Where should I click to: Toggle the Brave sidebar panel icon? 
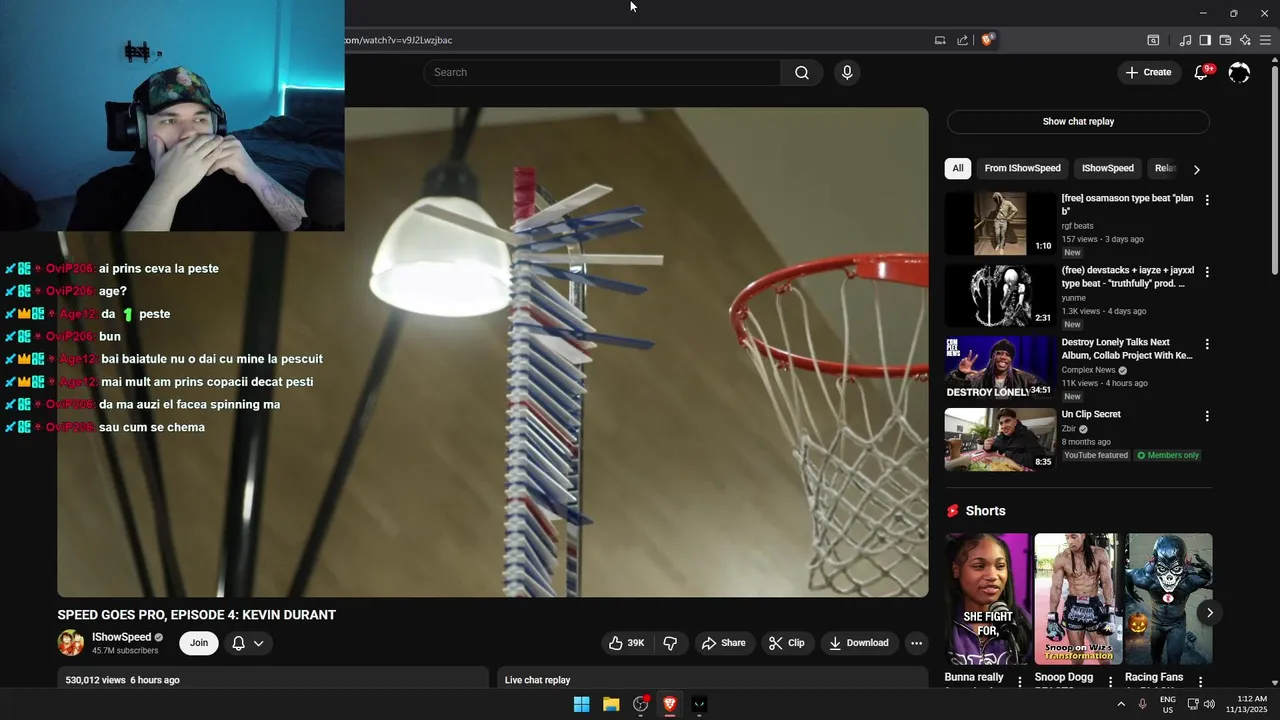[x=1205, y=40]
